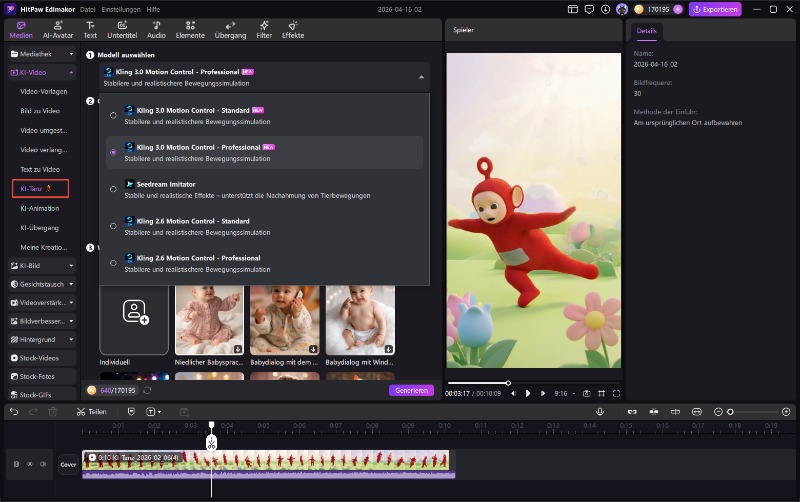This screenshot has height=502, width=800.
Task: Select Niedlicher Babysprac... template thumbnail
Action: (x=209, y=320)
